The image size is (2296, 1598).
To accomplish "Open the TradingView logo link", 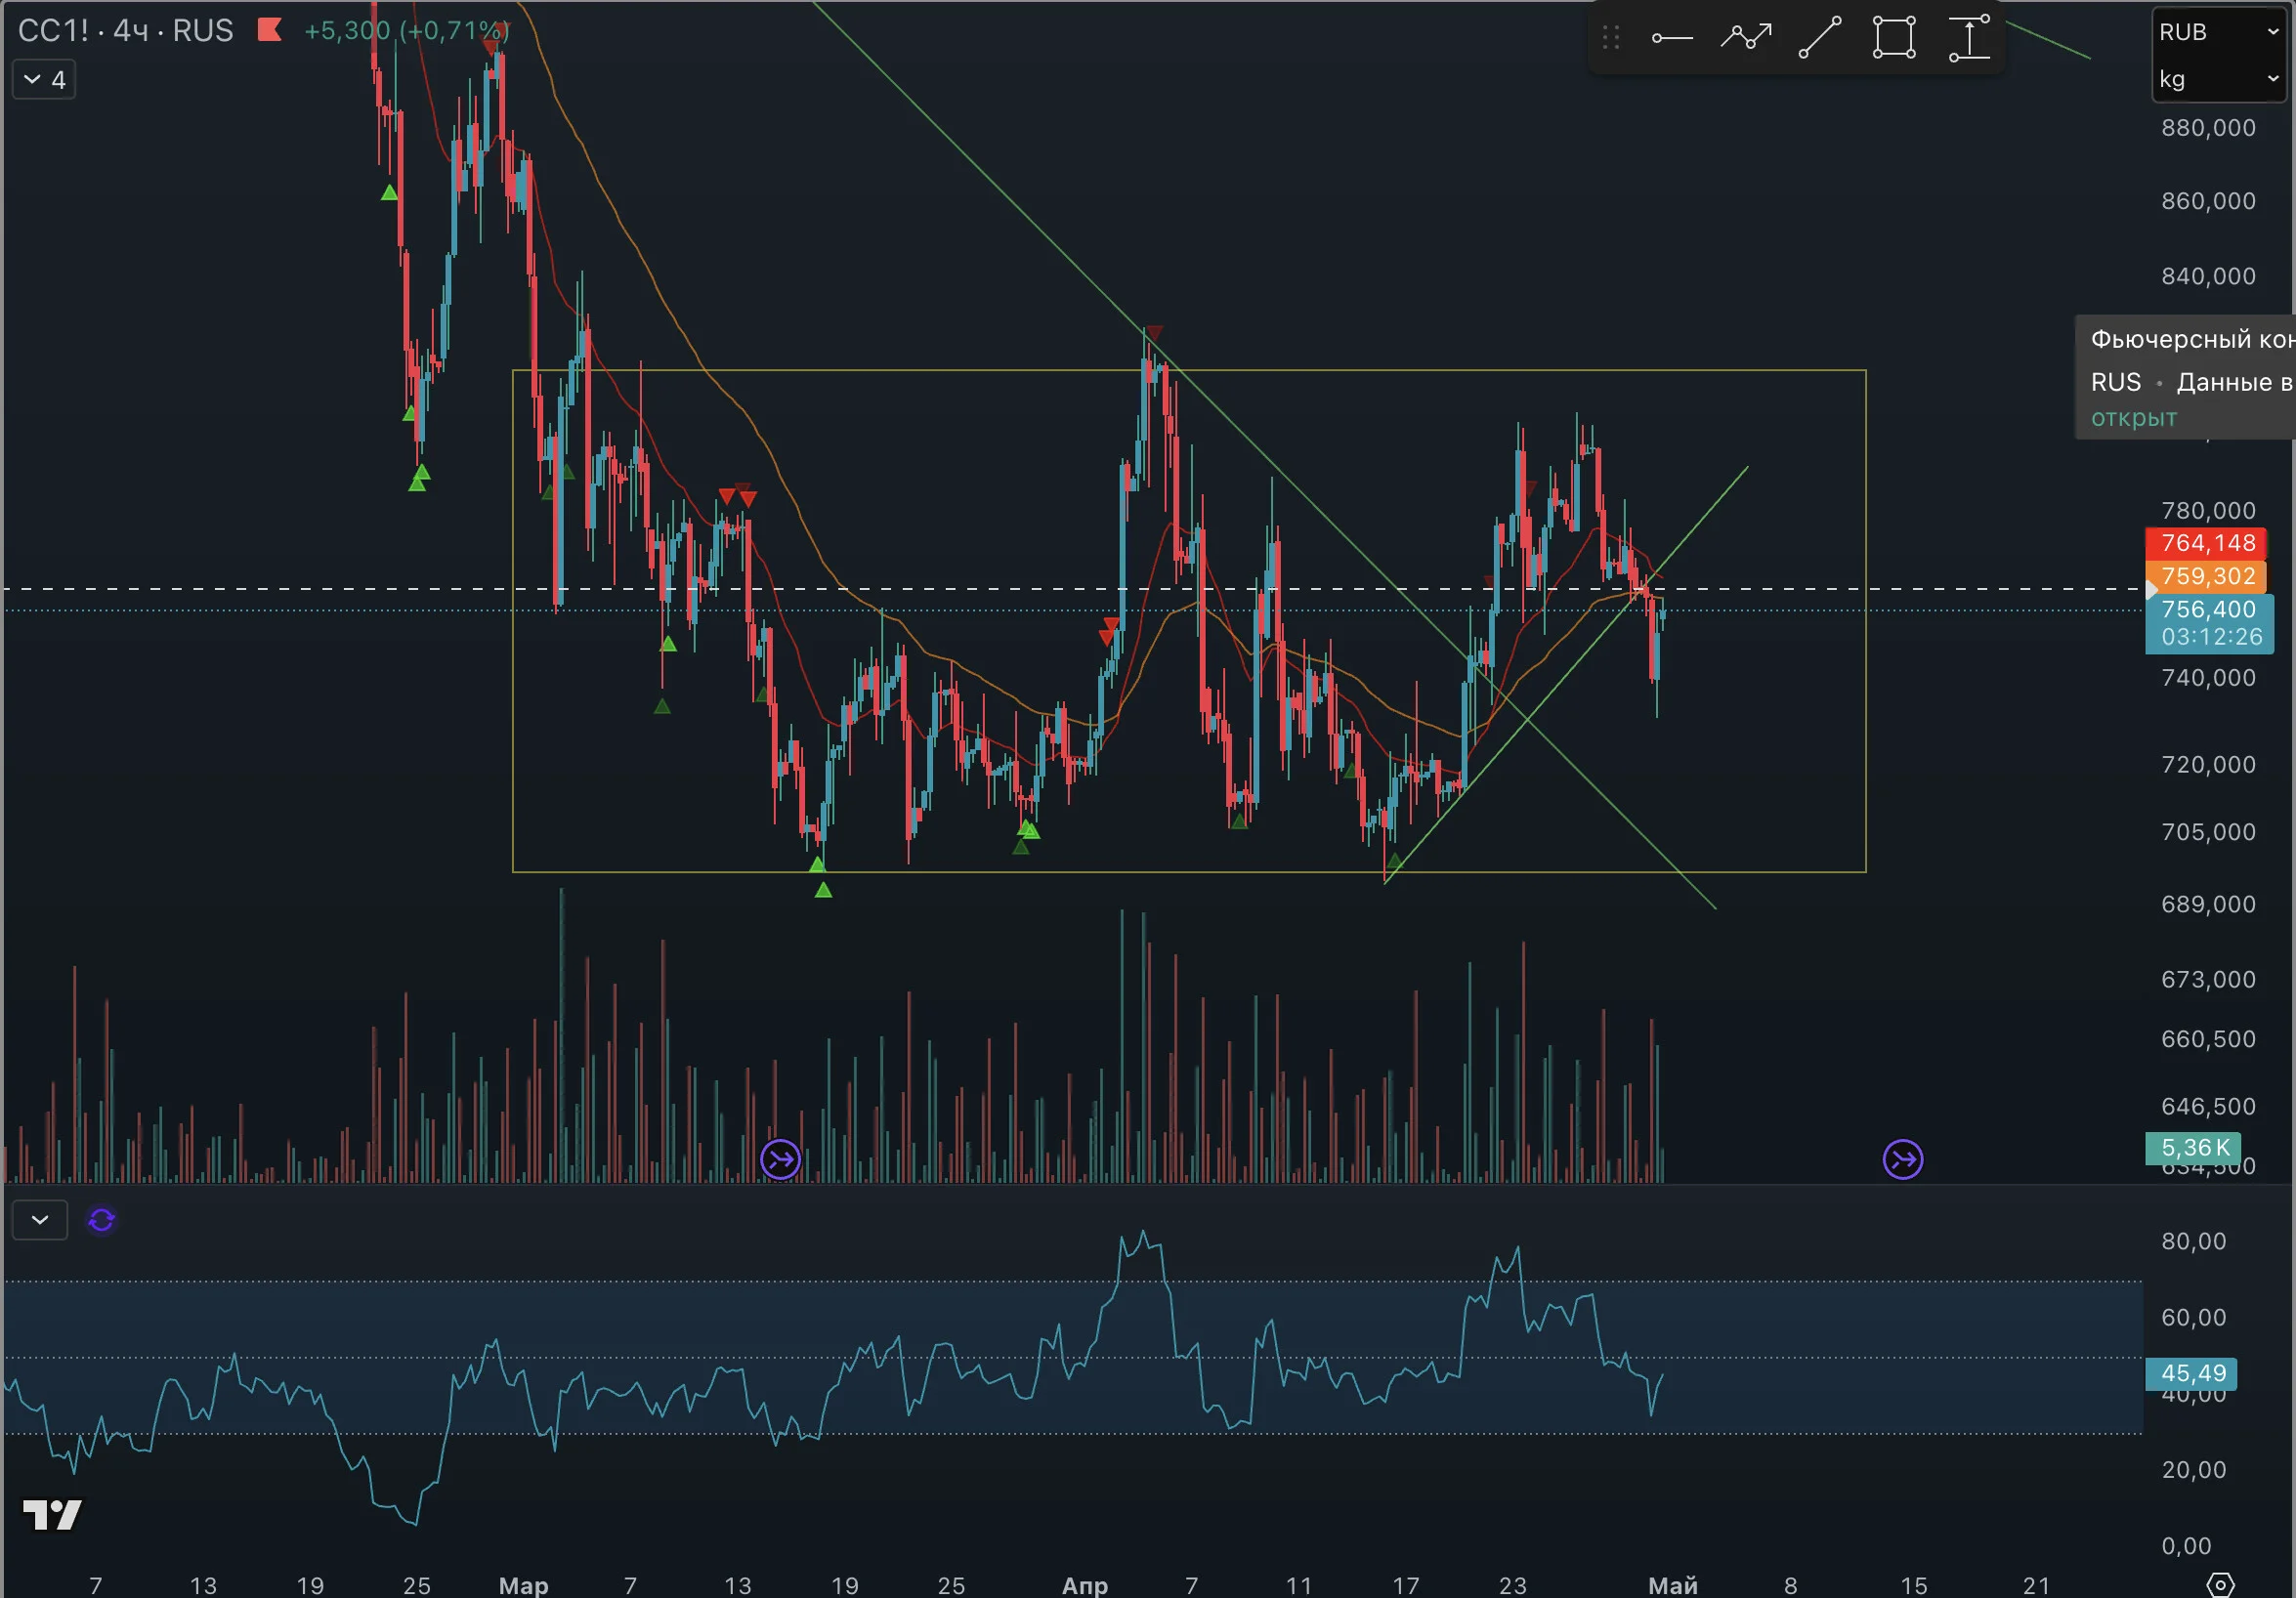I will tap(52, 1515).
